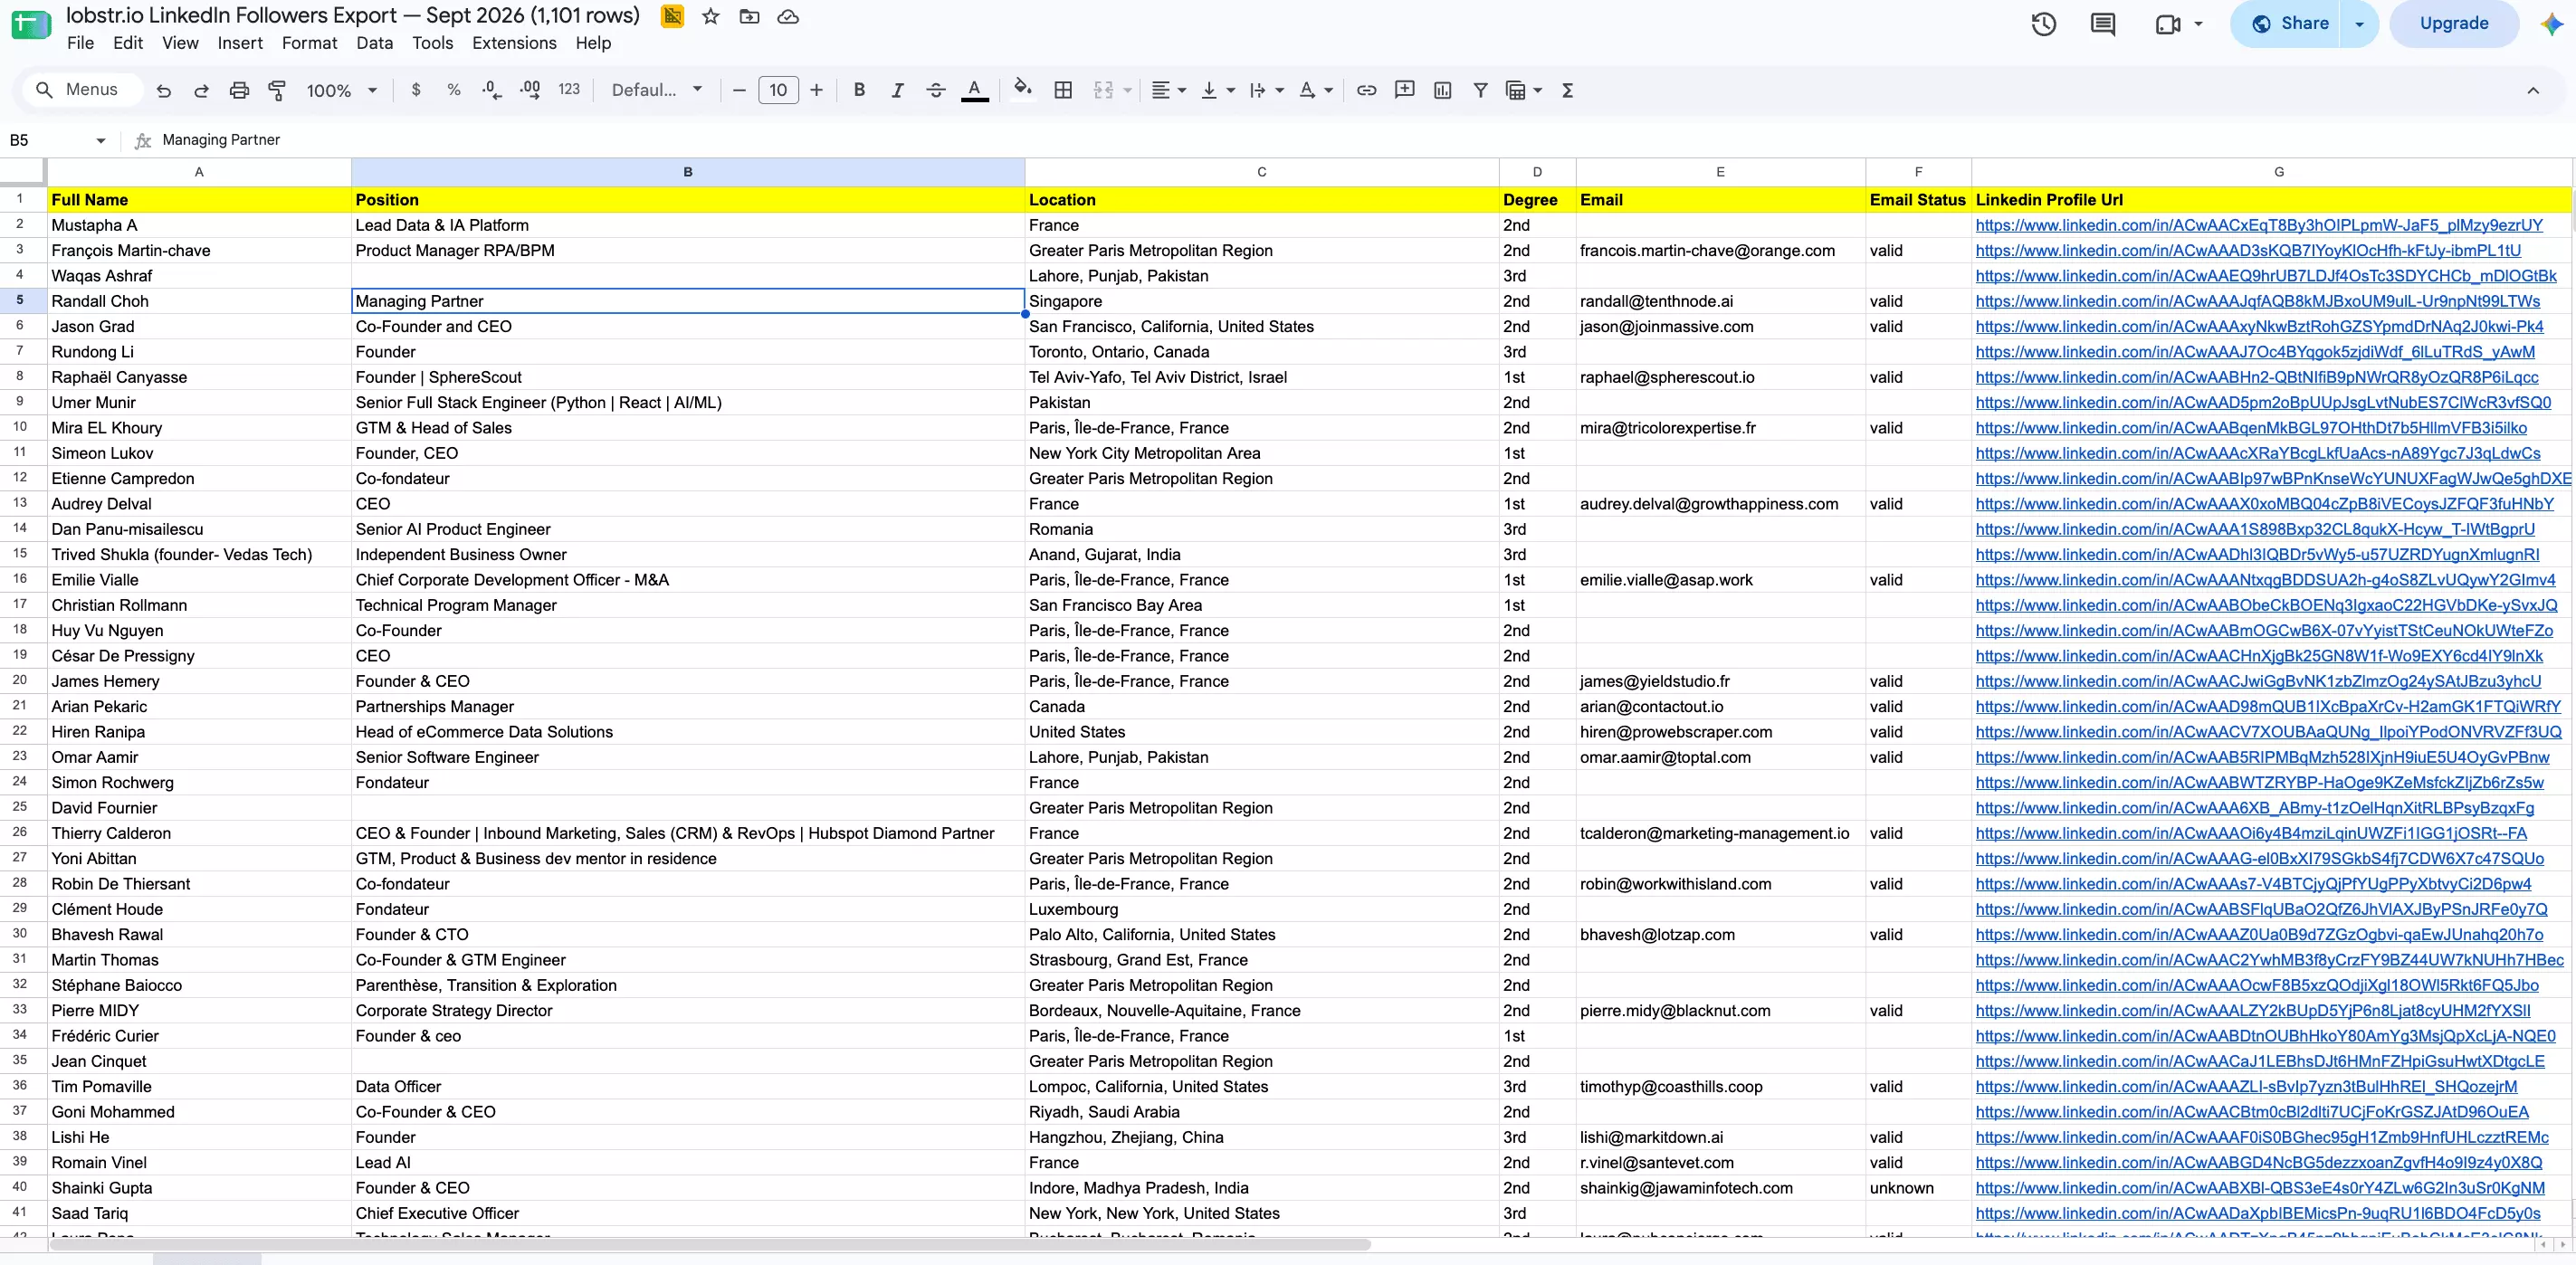Click the horizontal scrollbar
The image size is (2576, 1265).
[710, 1245]
